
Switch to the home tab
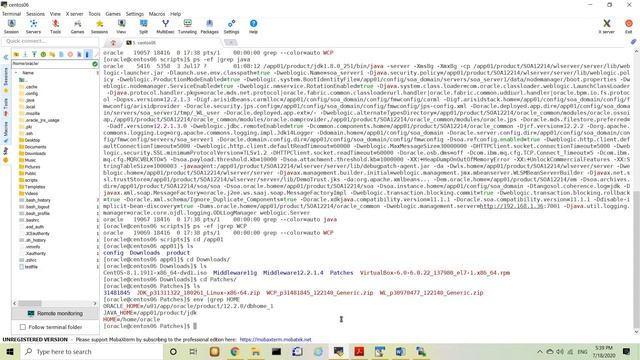[x=113, y=42]
